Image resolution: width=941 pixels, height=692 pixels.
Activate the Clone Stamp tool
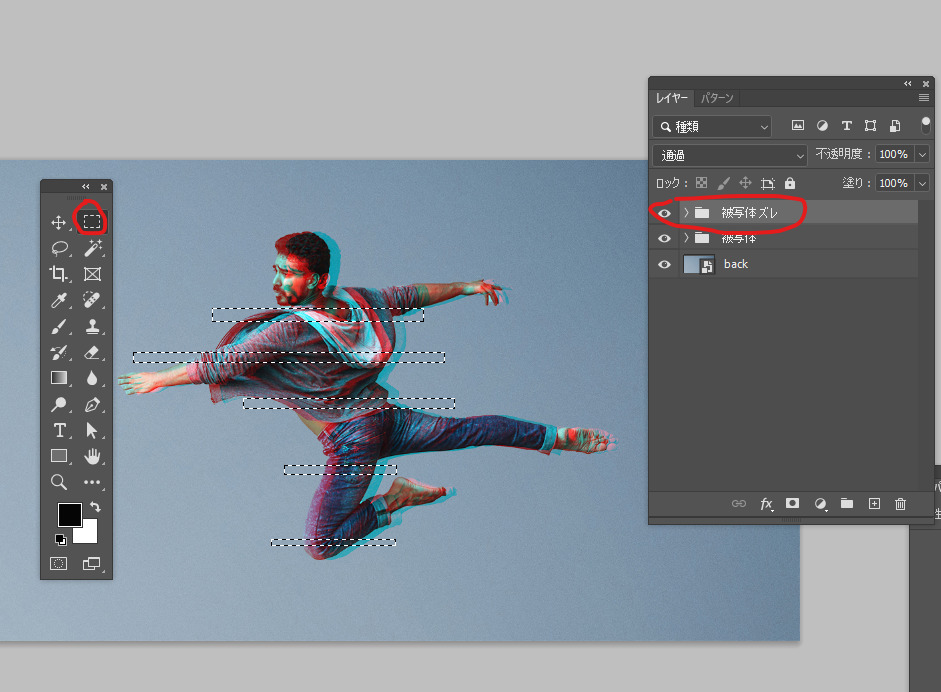(x=92, y=326)
